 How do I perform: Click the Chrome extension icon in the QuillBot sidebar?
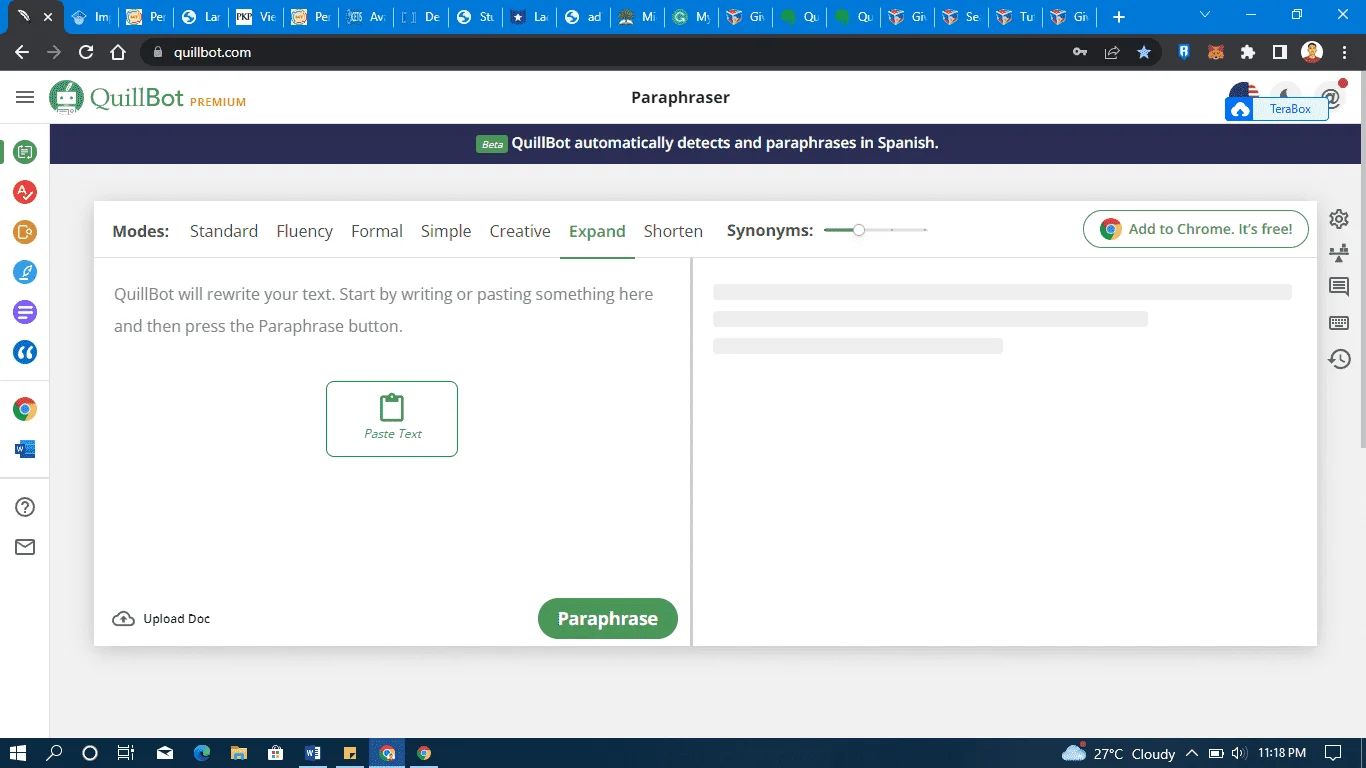click(x=25, y=409)
